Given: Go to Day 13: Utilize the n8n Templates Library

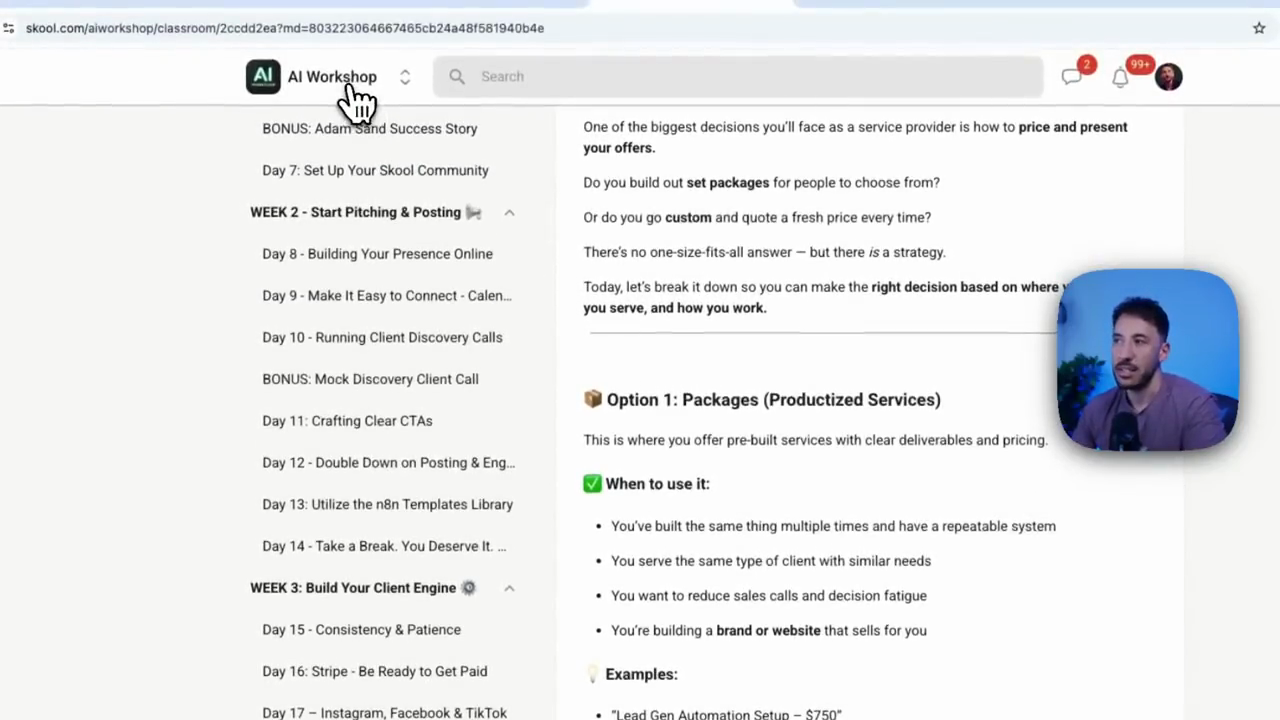Looking at the screenshot, I should (x=387, y=504).
